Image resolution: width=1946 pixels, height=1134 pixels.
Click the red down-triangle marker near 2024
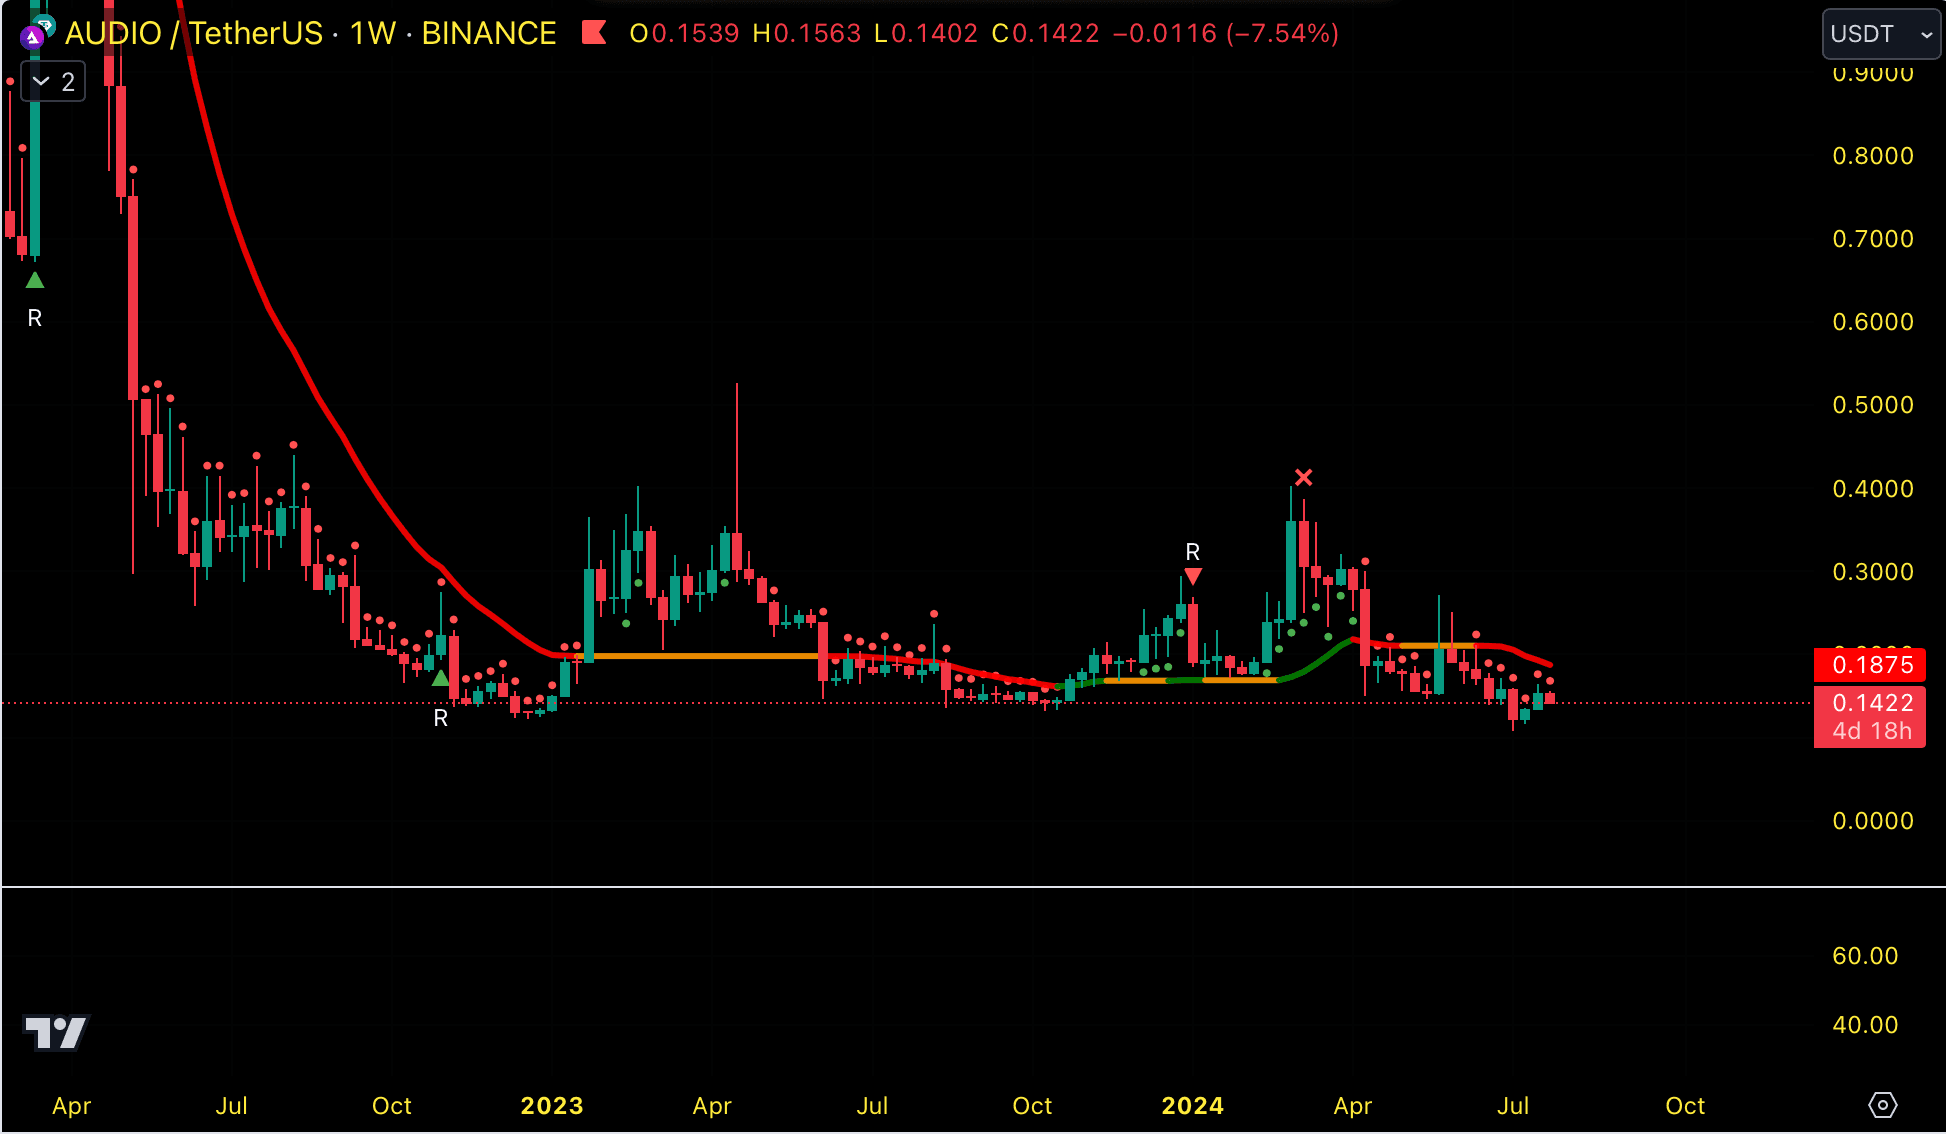1193,576
